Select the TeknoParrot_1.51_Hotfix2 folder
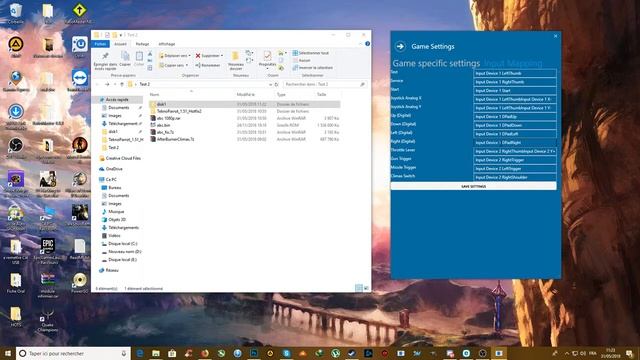This screenshot has height=360, width=640. coord(244,111)
